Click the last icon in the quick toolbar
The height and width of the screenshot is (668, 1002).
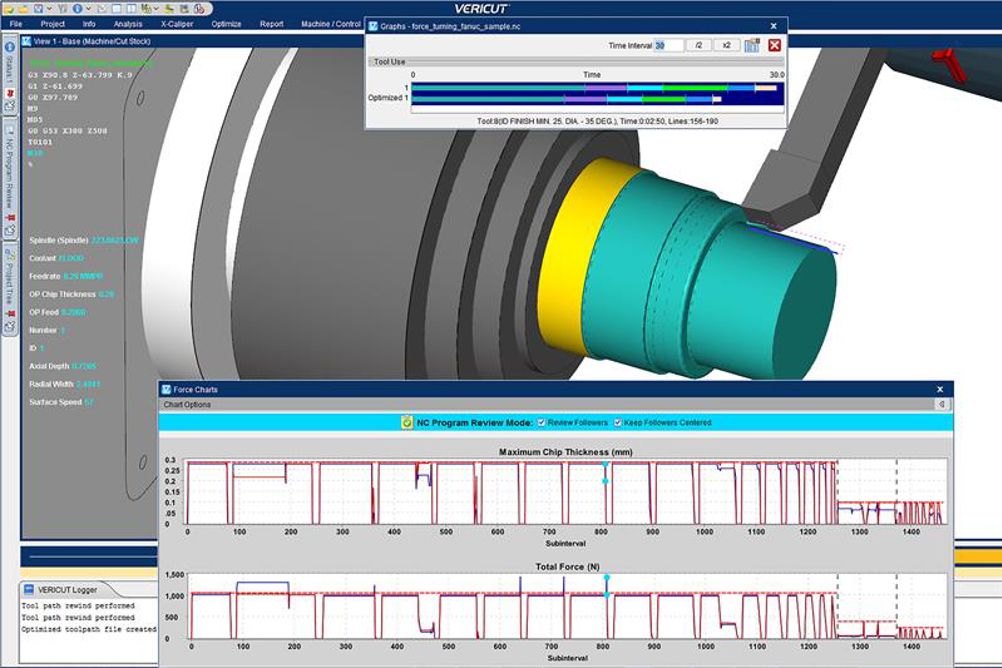click(199, 9)
